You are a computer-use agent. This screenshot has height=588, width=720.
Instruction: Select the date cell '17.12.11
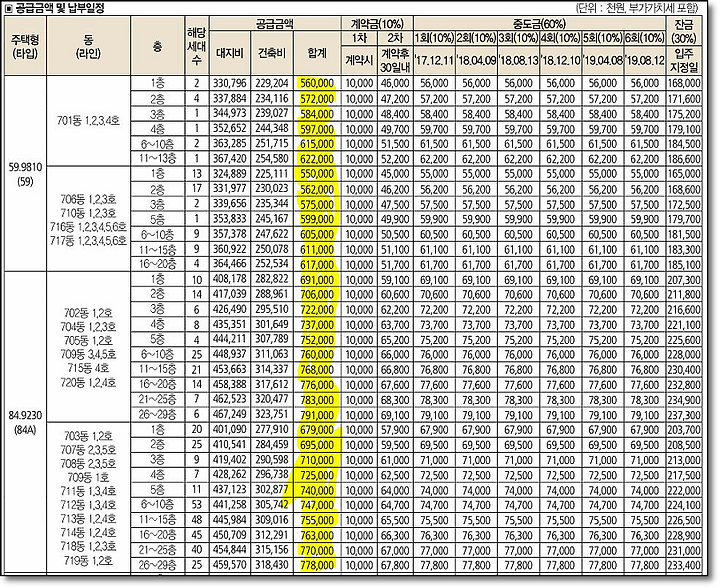point(434,61)
